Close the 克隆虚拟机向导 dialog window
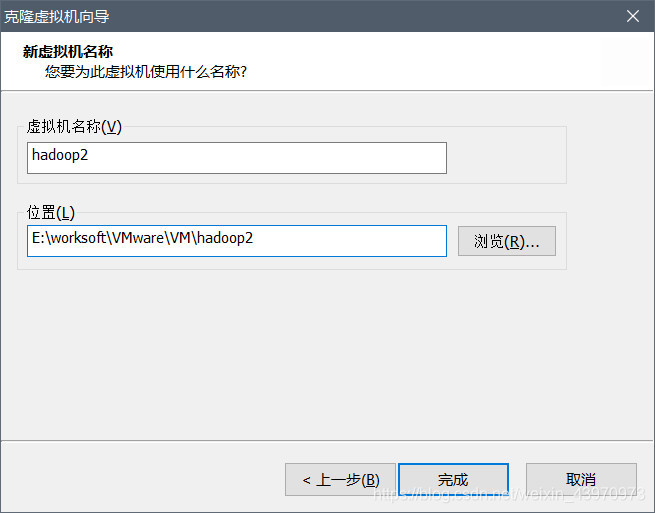This screenshot has width=655, height=513. click(x=633, y=16)
